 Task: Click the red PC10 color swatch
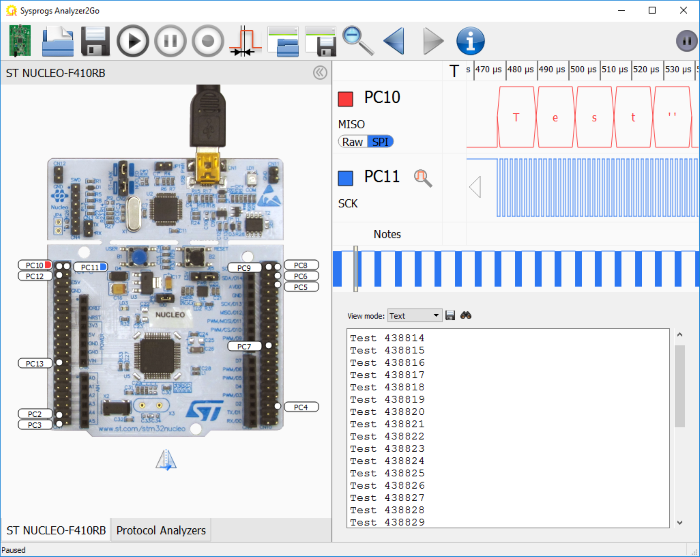tap(346, 98)
